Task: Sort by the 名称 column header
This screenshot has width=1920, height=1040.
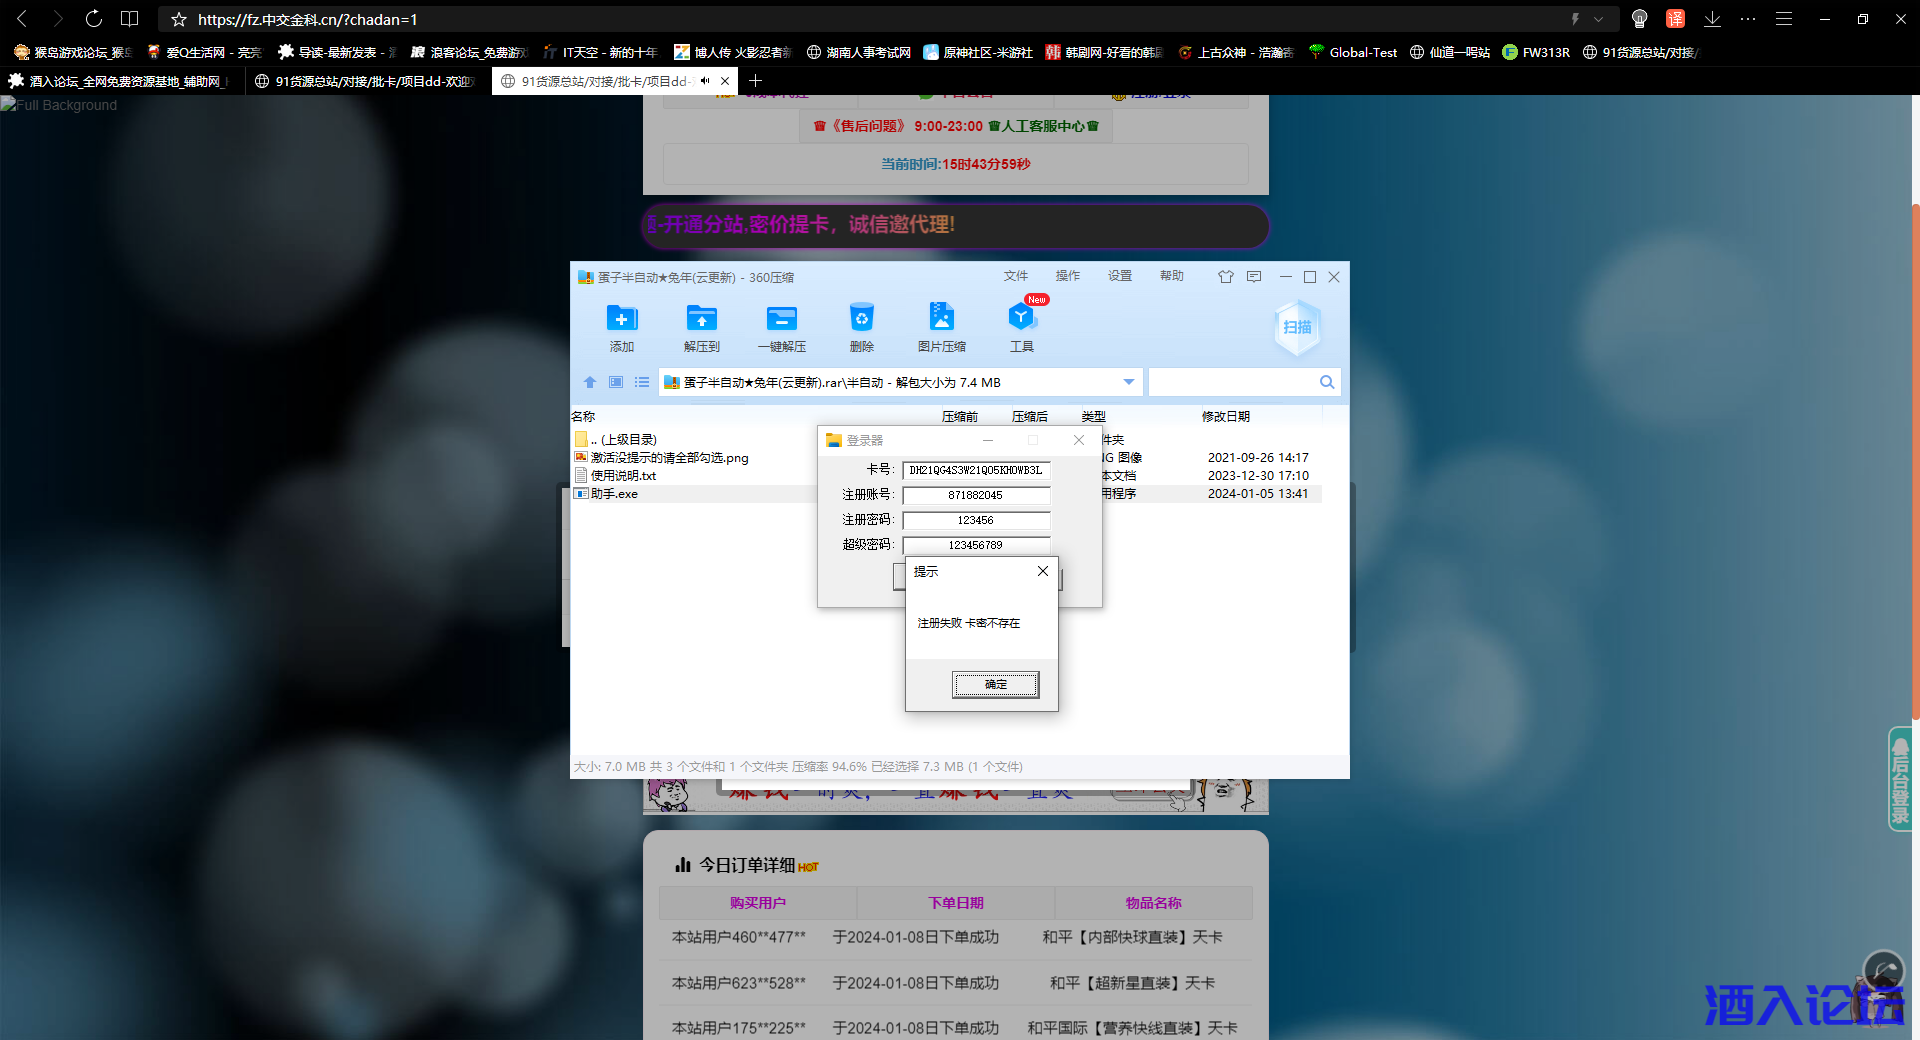Action: coord(583,416)
